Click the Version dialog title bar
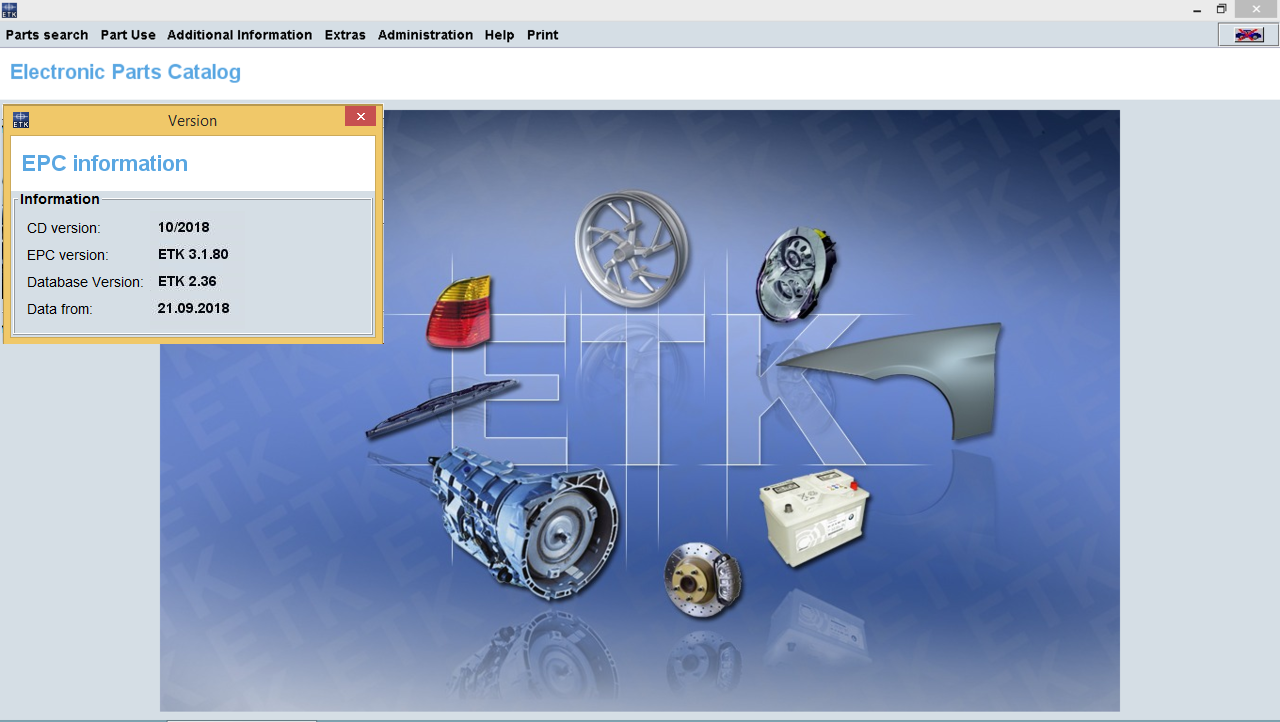Image resolution: width=1280 pixels, height=722 pixels. coord(192,120)
